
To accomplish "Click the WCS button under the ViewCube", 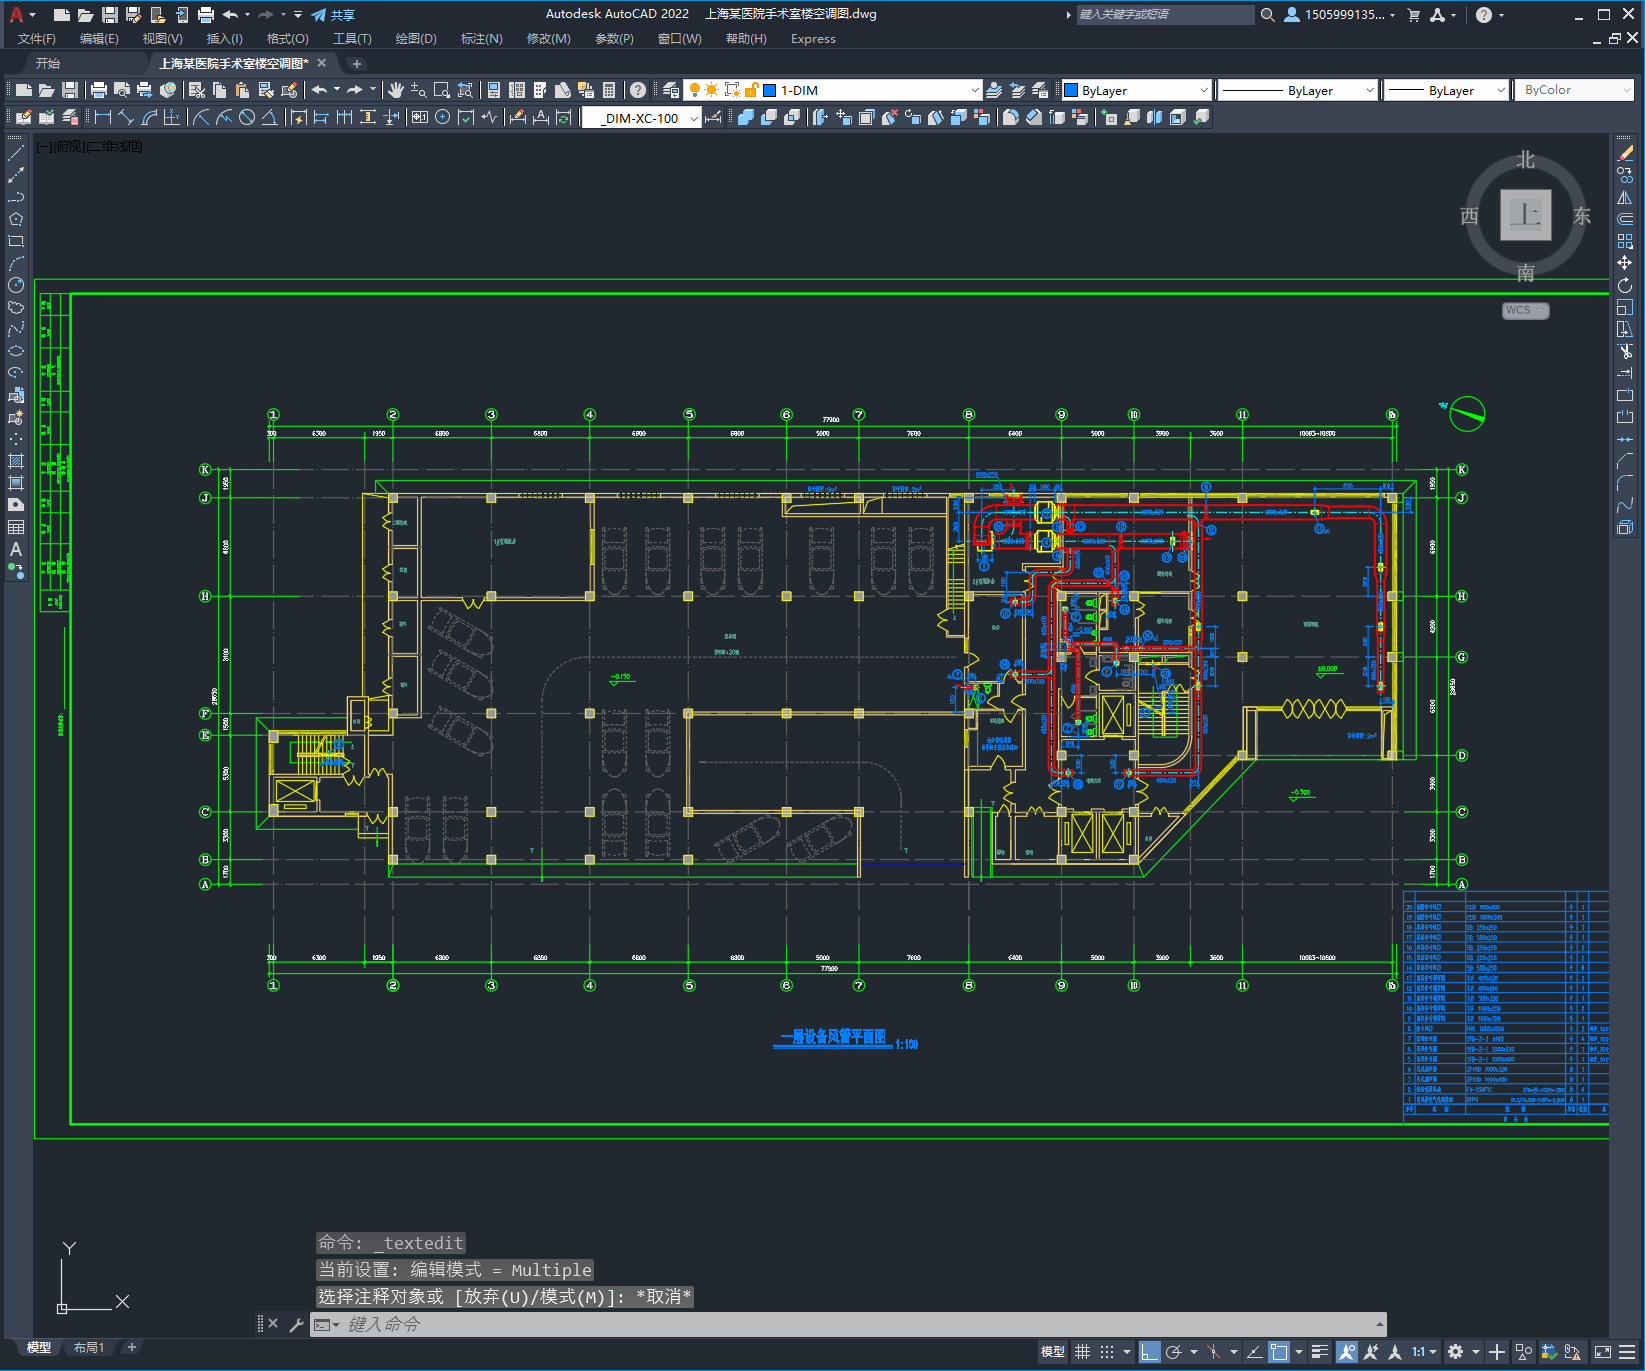I will point(1525,310).
